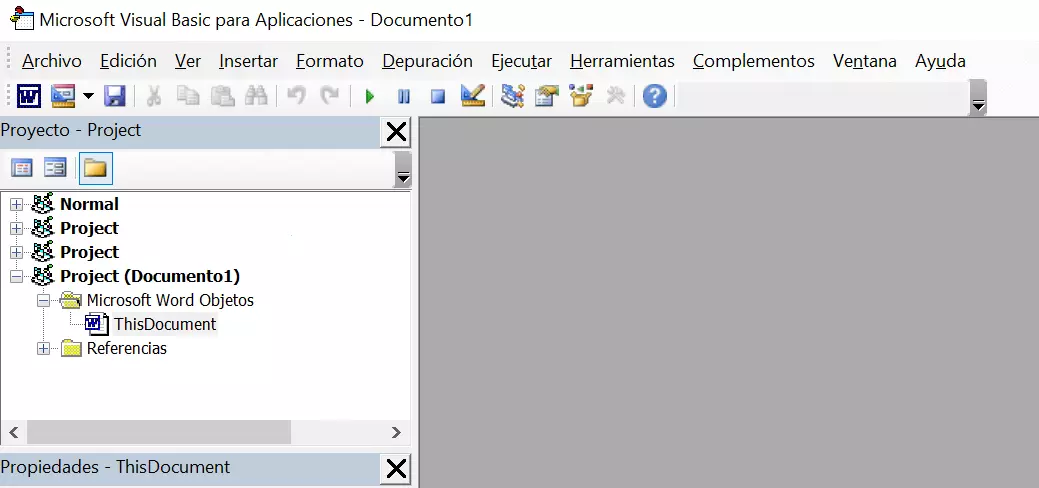Click the Toolbox wrench and hammer icon

click(616, 97)
